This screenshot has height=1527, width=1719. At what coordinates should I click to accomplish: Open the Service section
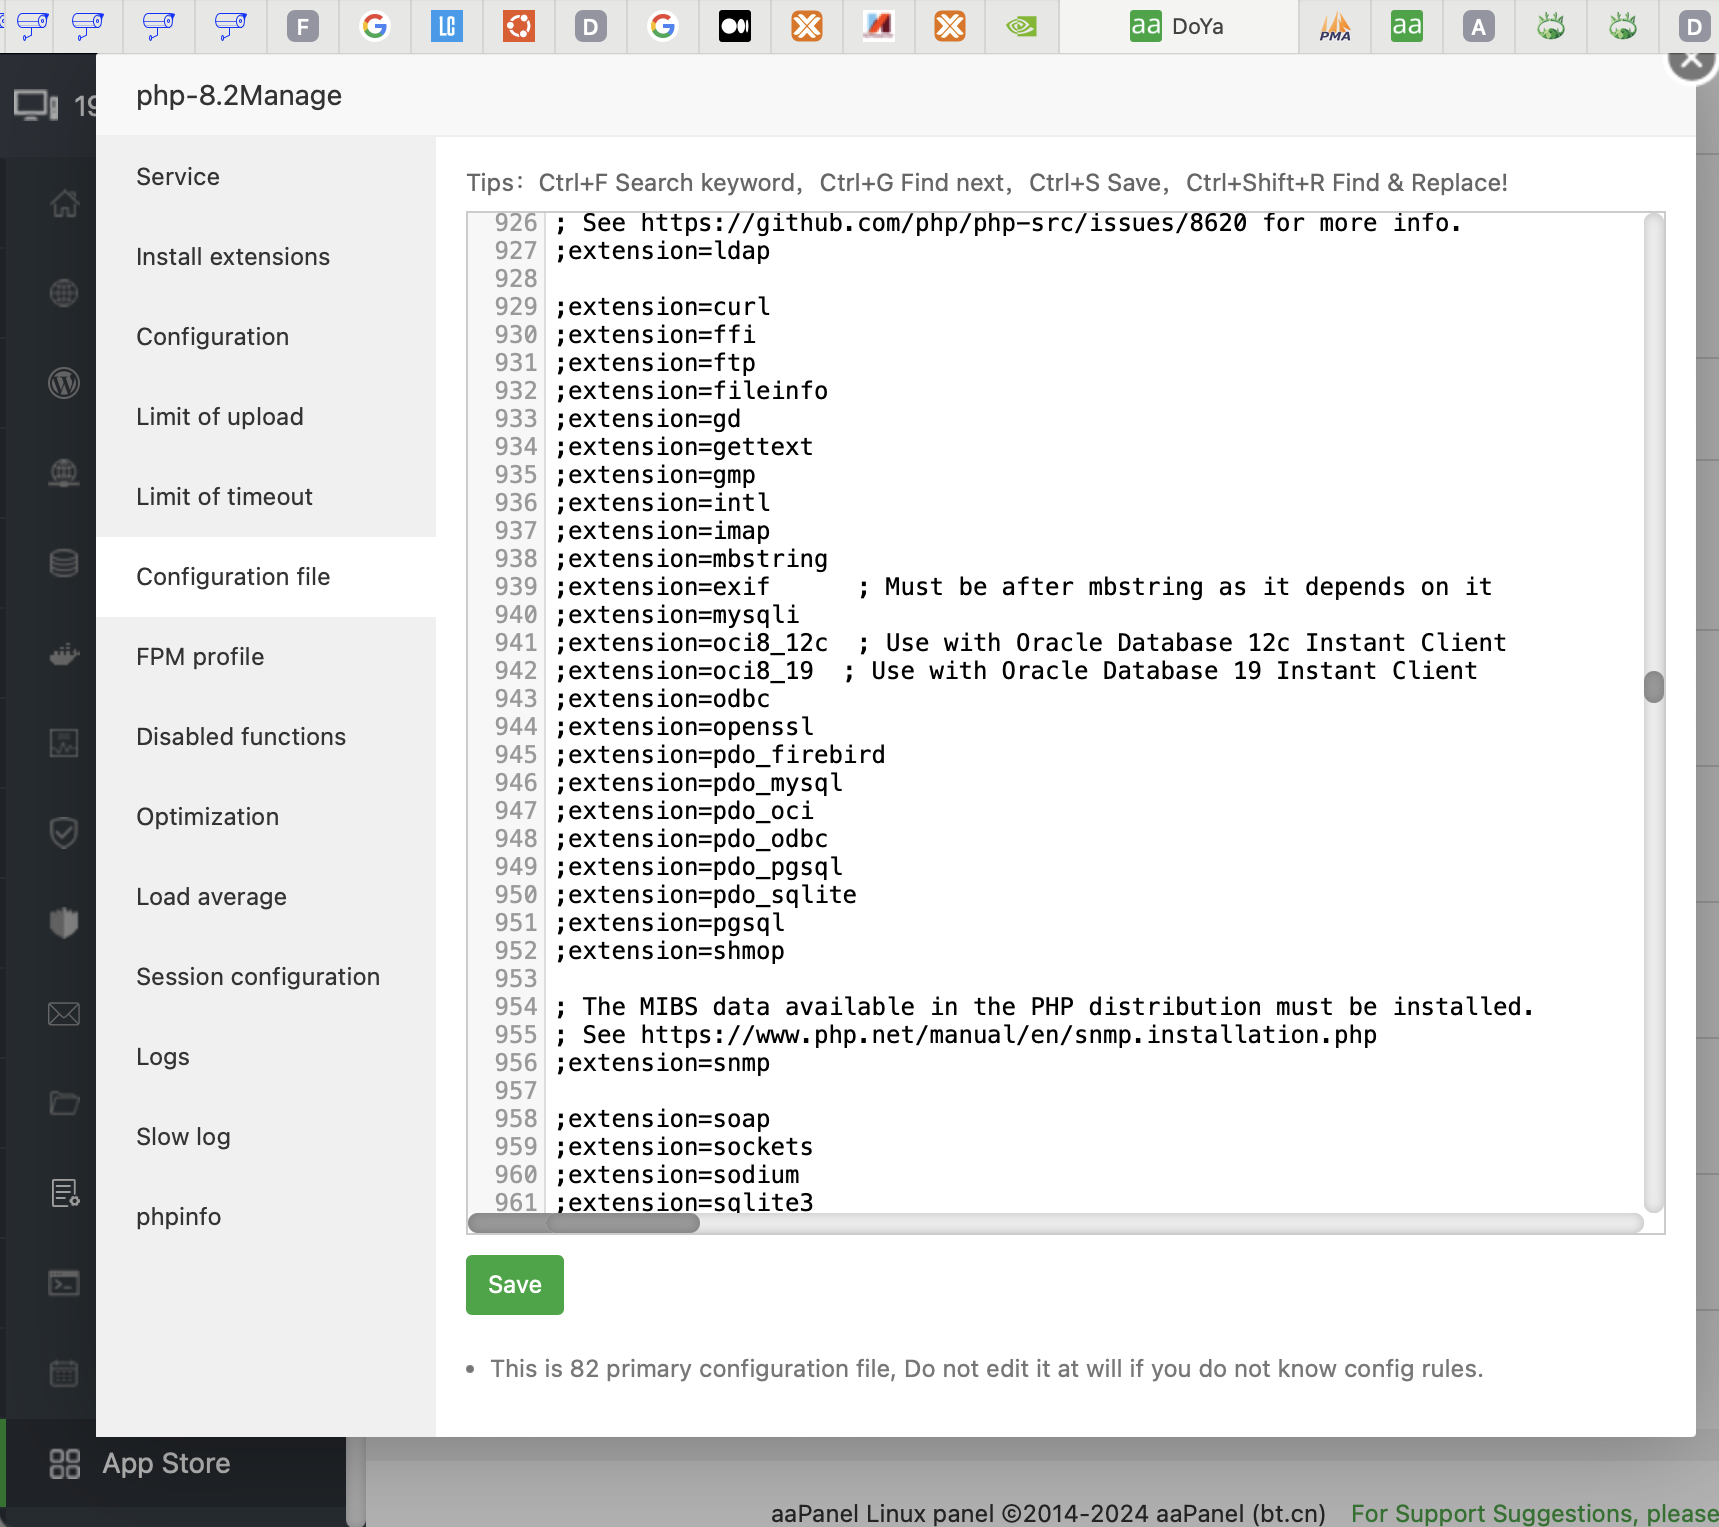[178, 177]
